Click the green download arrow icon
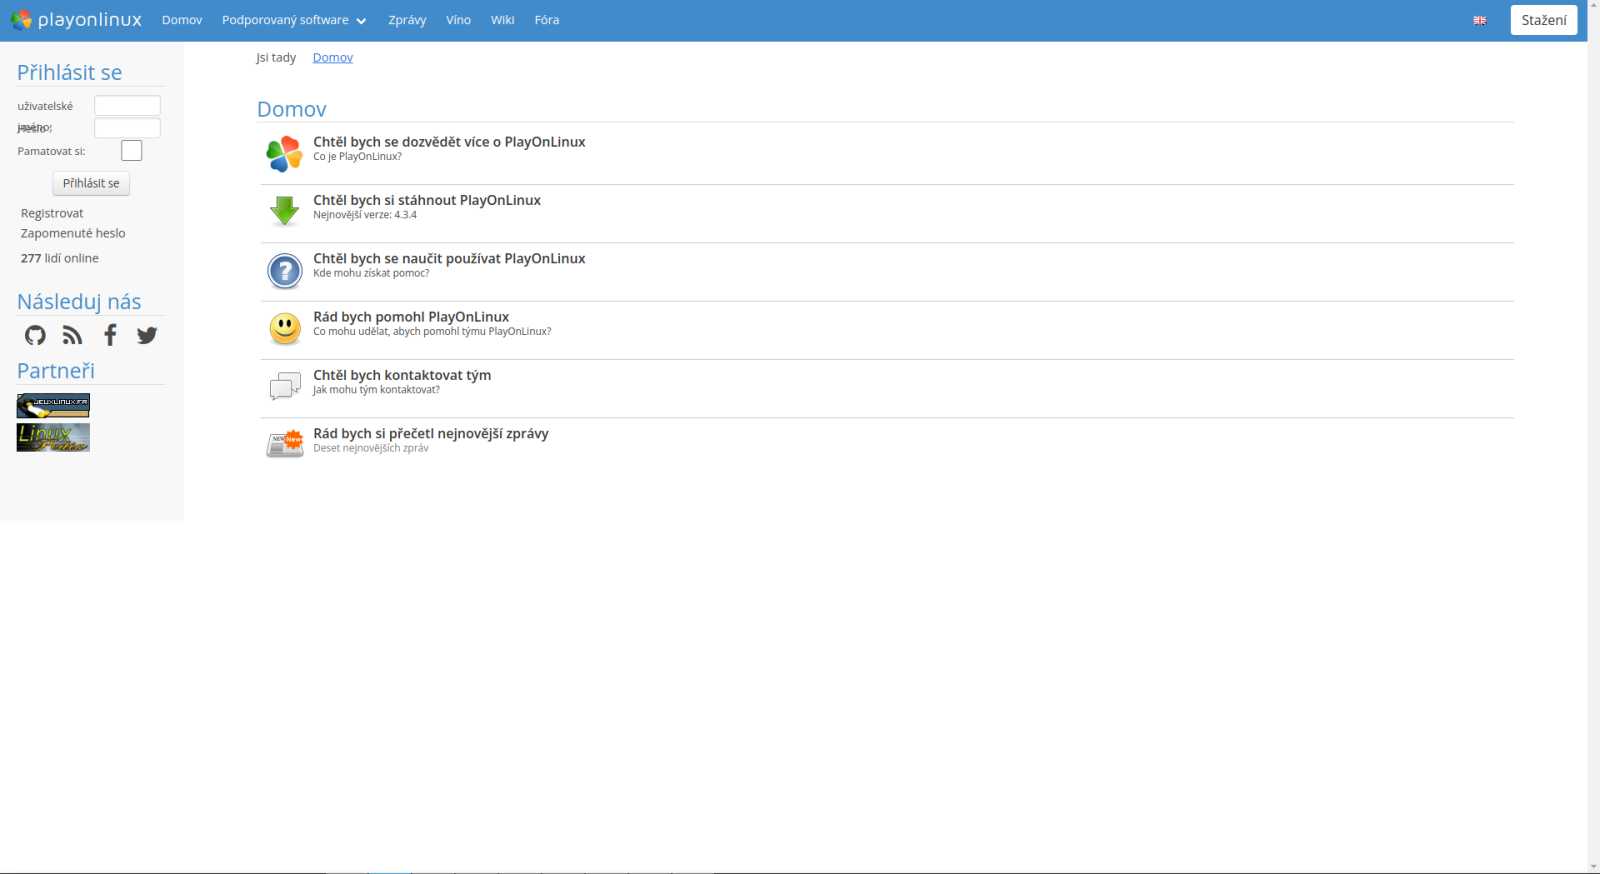The height and width of the screenshot is (874, 1600). (x=285, y=211)
